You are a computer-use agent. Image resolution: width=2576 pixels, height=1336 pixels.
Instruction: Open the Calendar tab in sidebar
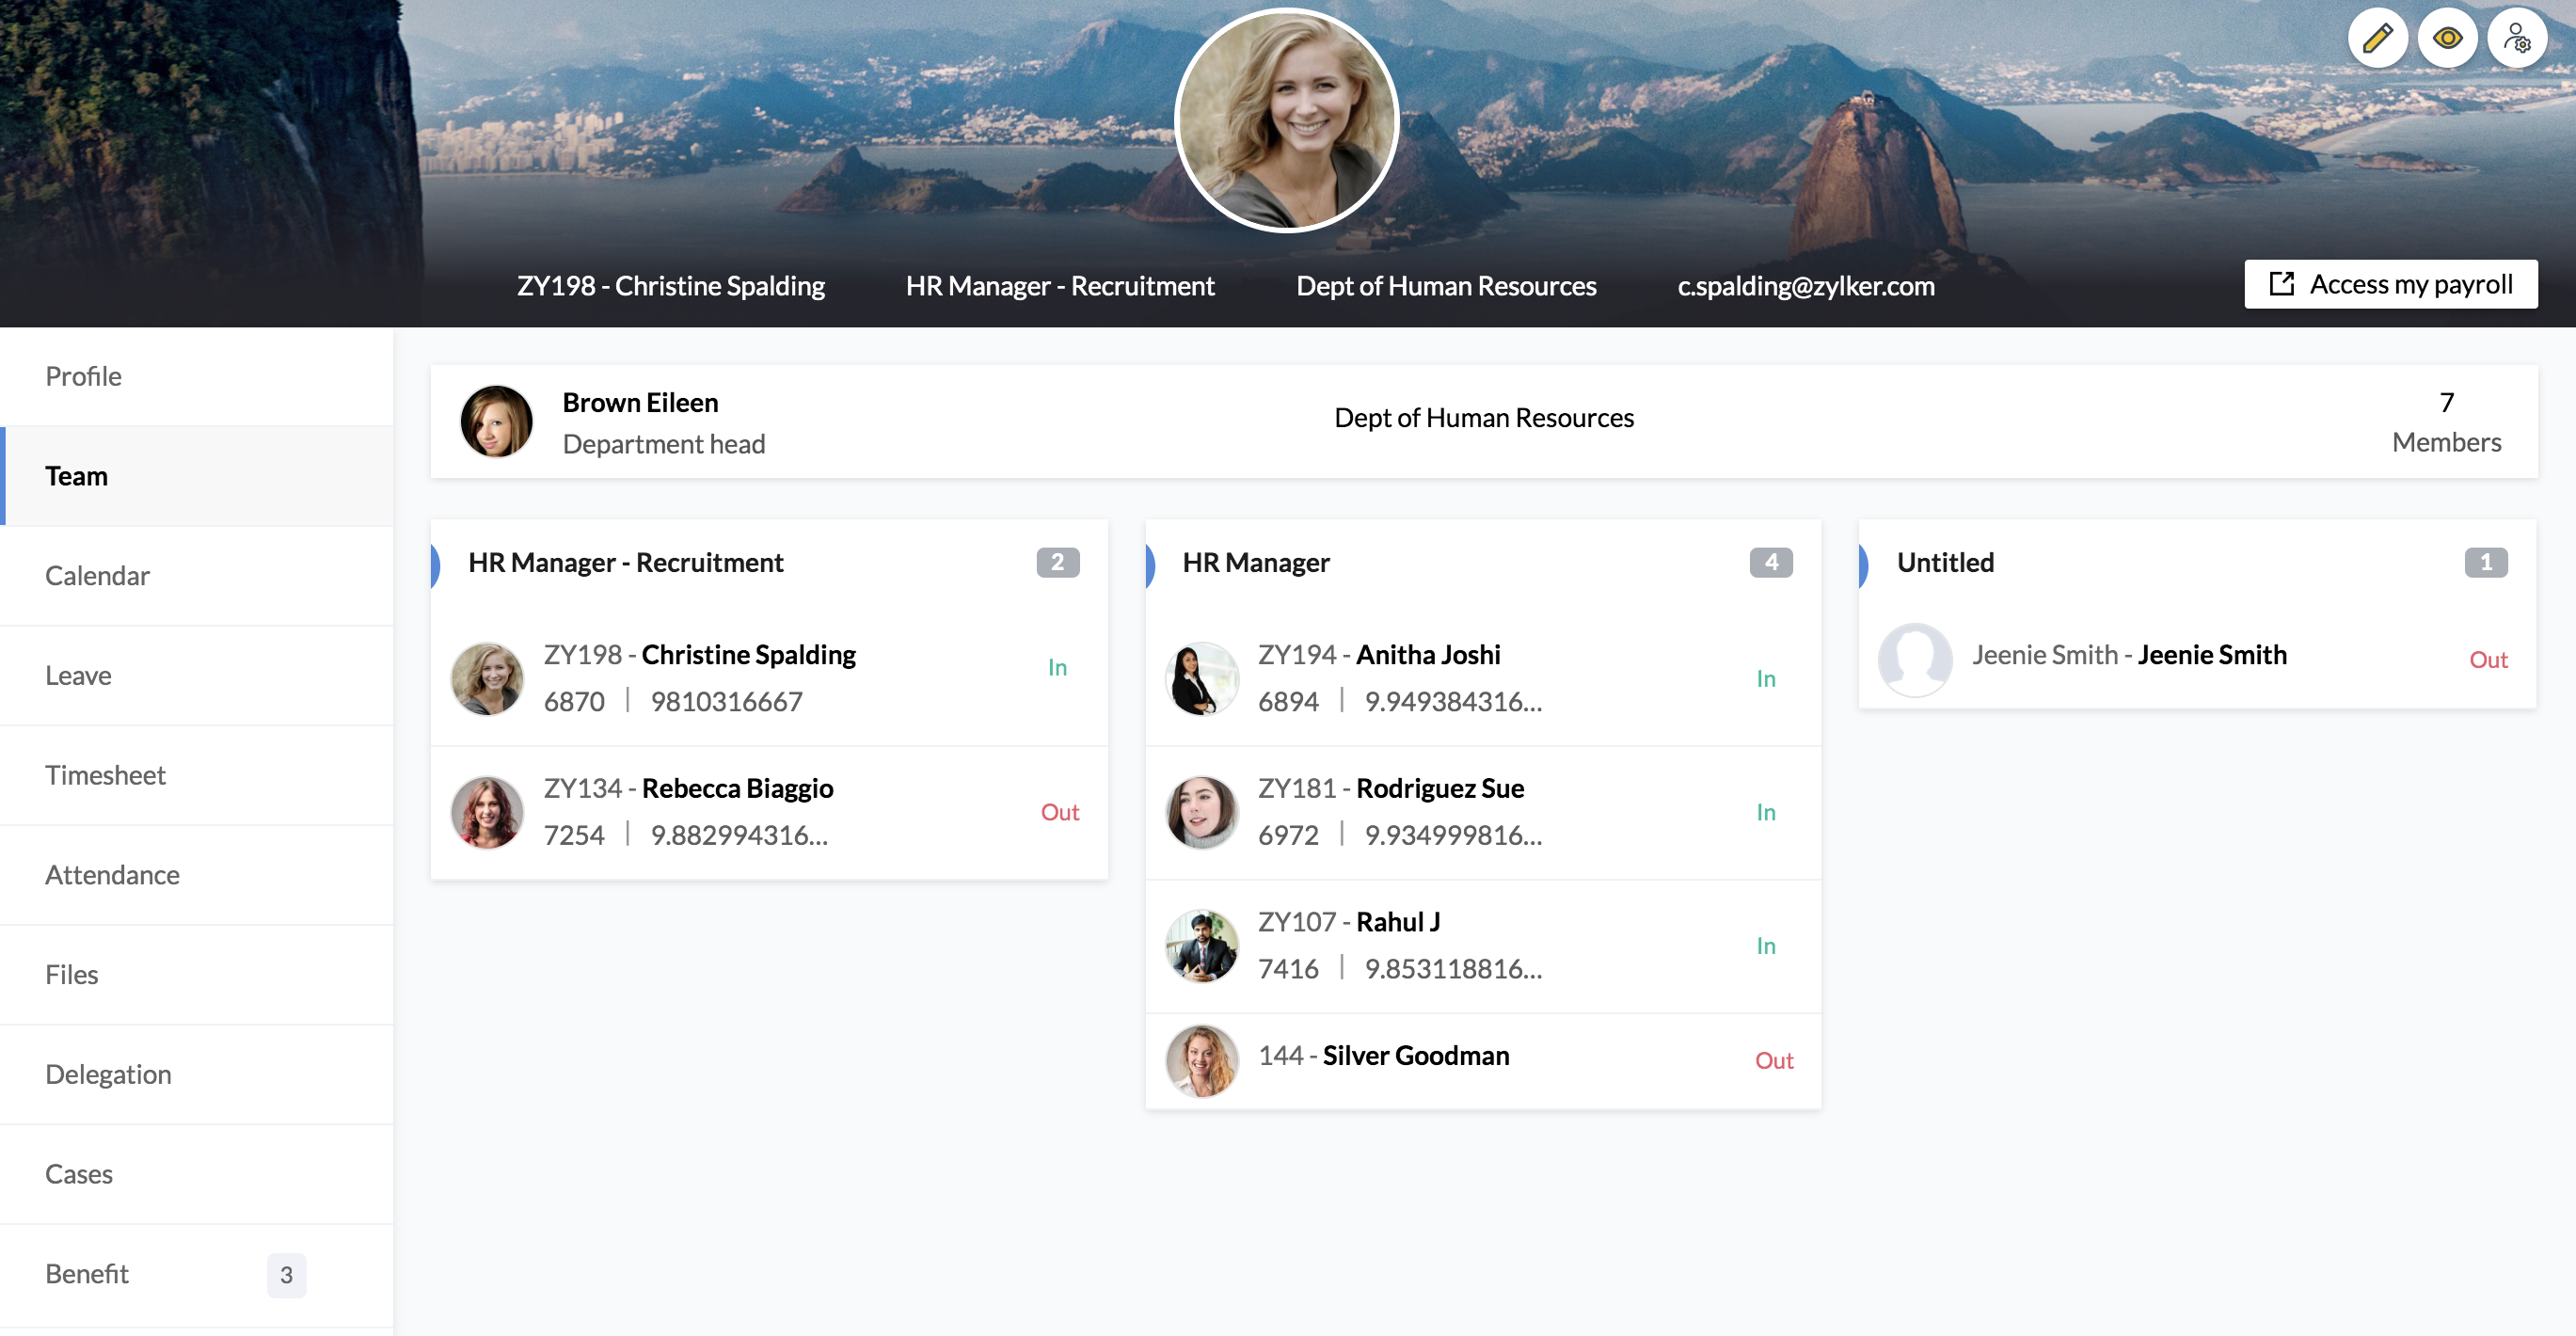(97, 576)
